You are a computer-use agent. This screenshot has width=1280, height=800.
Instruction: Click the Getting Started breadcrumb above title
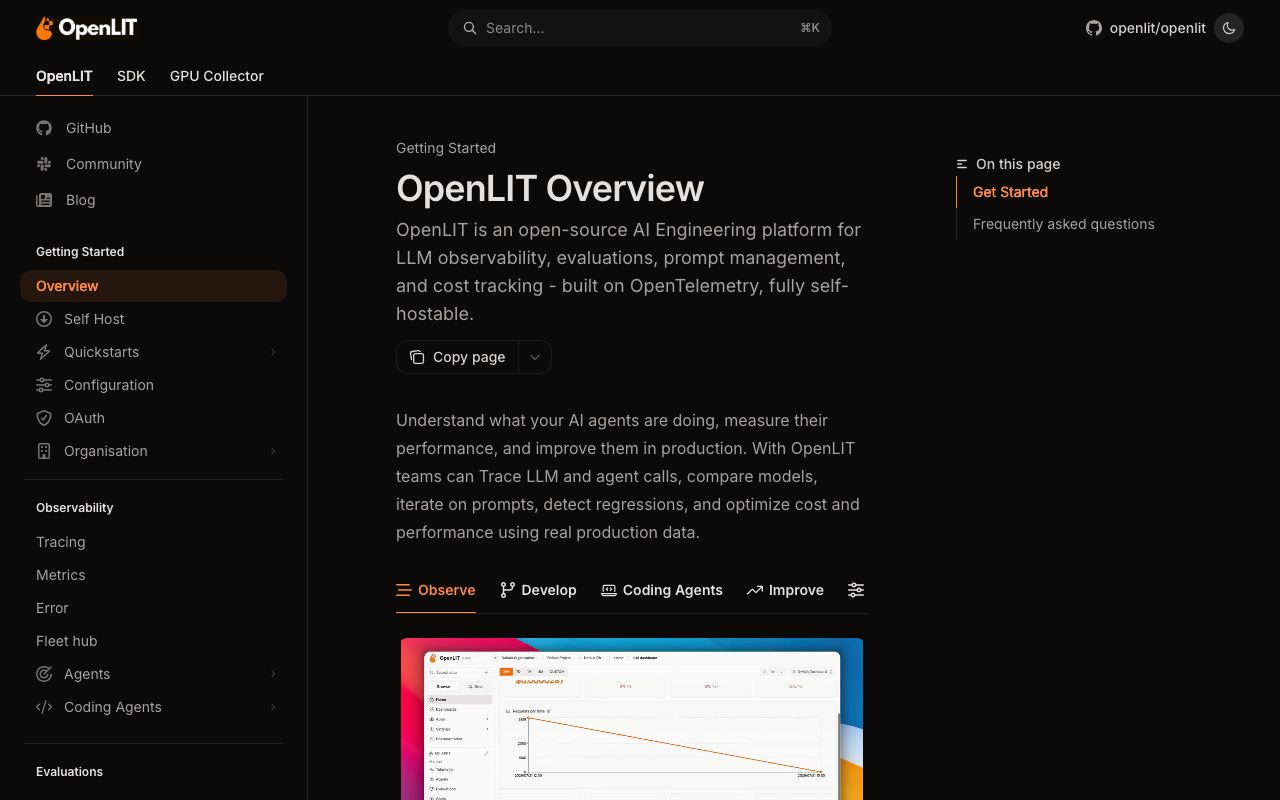click(446, 148)
